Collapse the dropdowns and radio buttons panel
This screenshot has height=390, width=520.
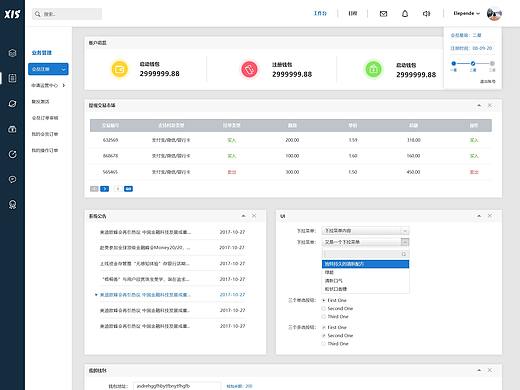pos(479,216)
